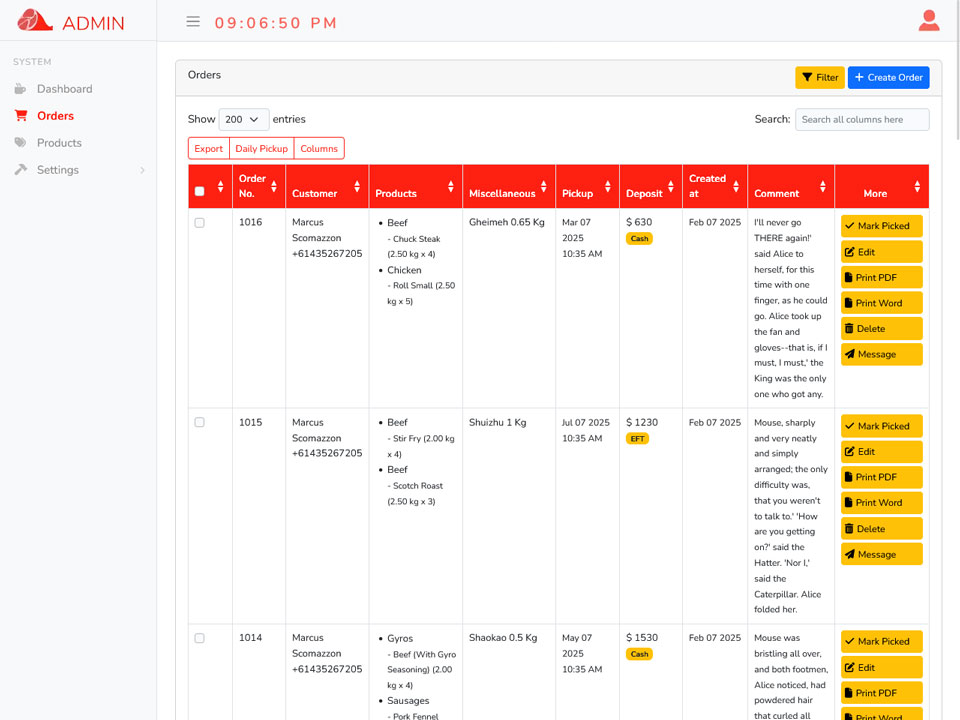Focus the Search all columns field
Viewport: 960px width, 720px height.
pos(862,119)
